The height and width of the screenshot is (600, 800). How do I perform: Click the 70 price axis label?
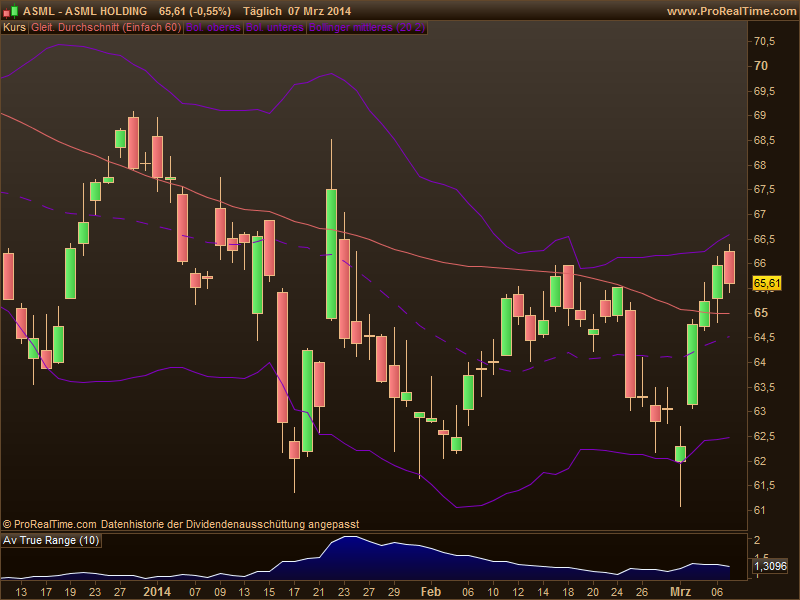pos(761,66)
